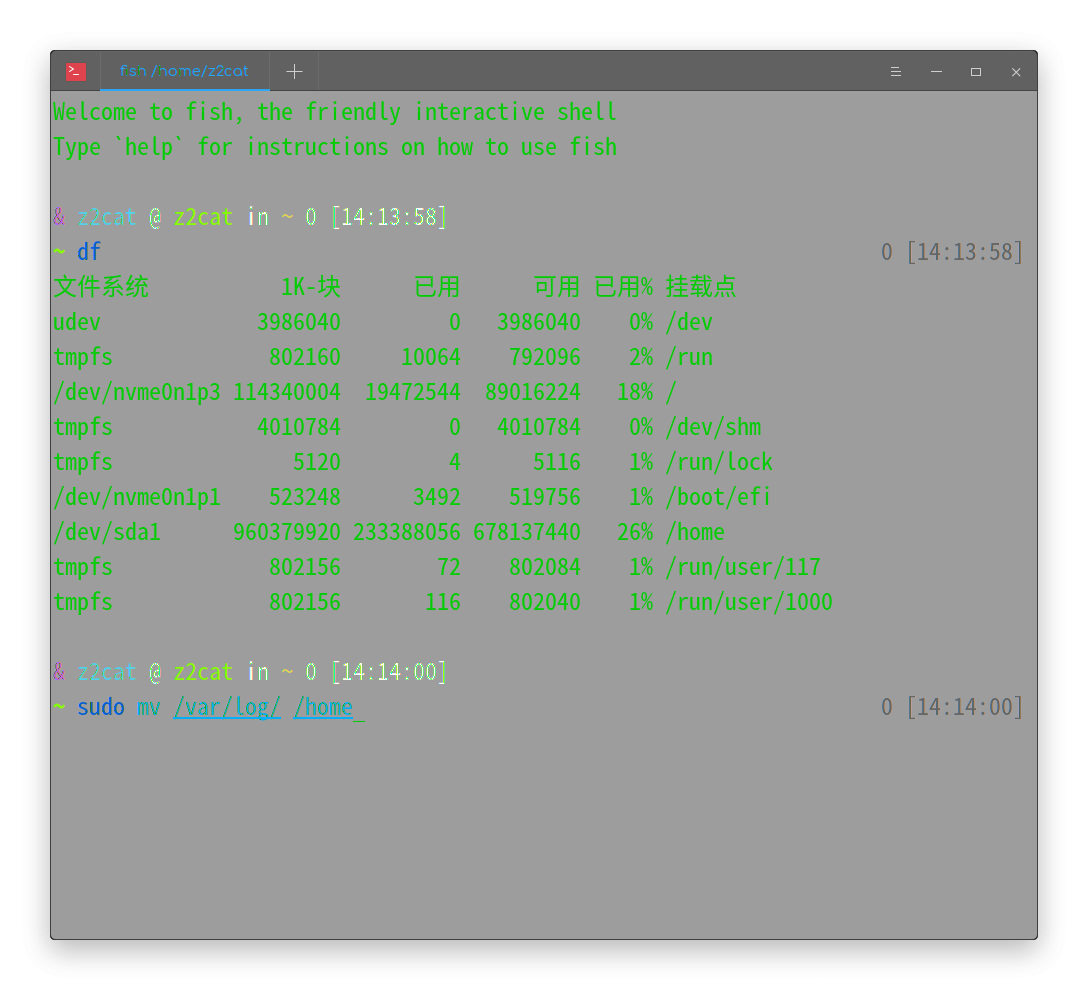Click the '26%' usage value
Screen dimensions: 1088x1000
(x=635, y=532)
